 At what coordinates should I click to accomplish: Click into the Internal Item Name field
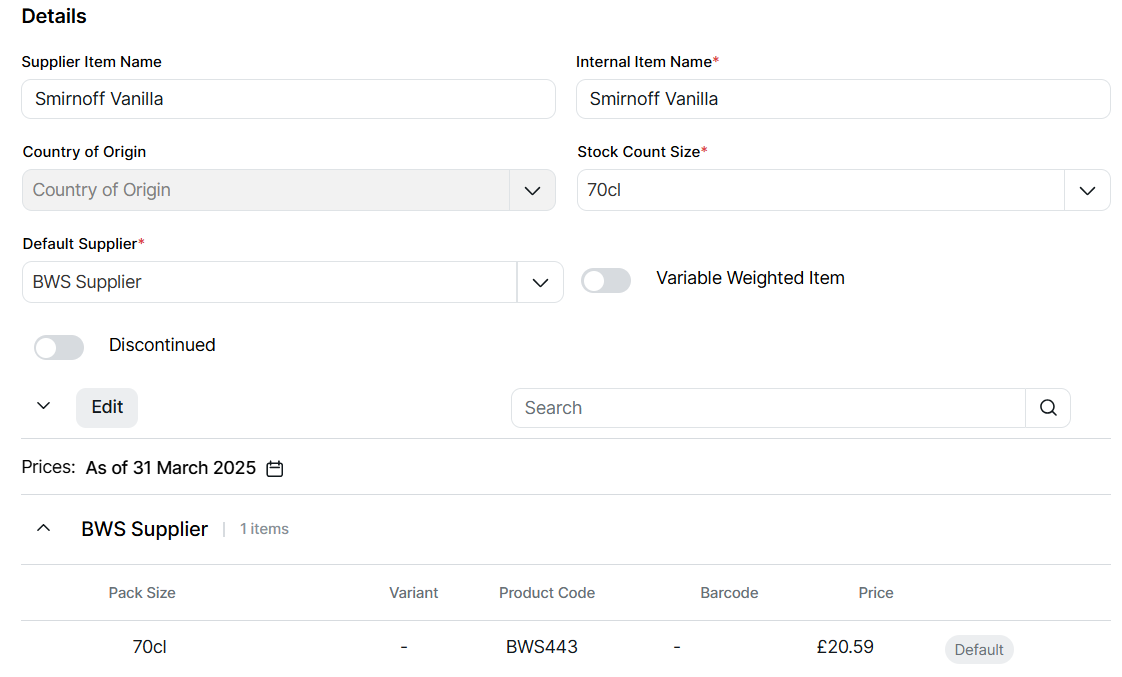coord(842,99)
